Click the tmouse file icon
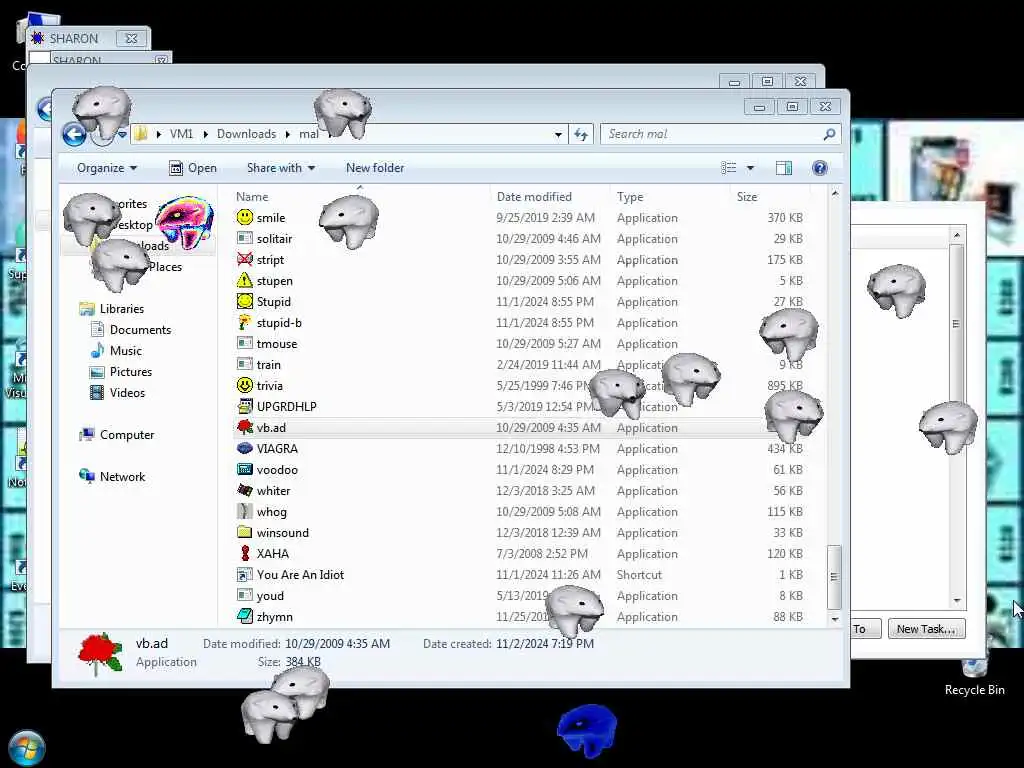1024x768 pixels. (x=245, y=343)
